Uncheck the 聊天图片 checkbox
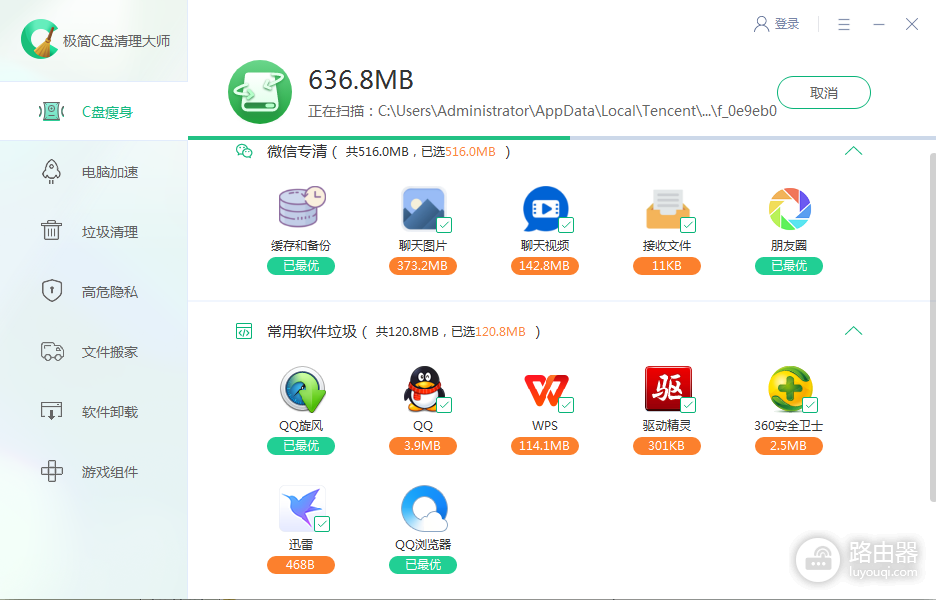936x600 pixels. tap(444, 225)
